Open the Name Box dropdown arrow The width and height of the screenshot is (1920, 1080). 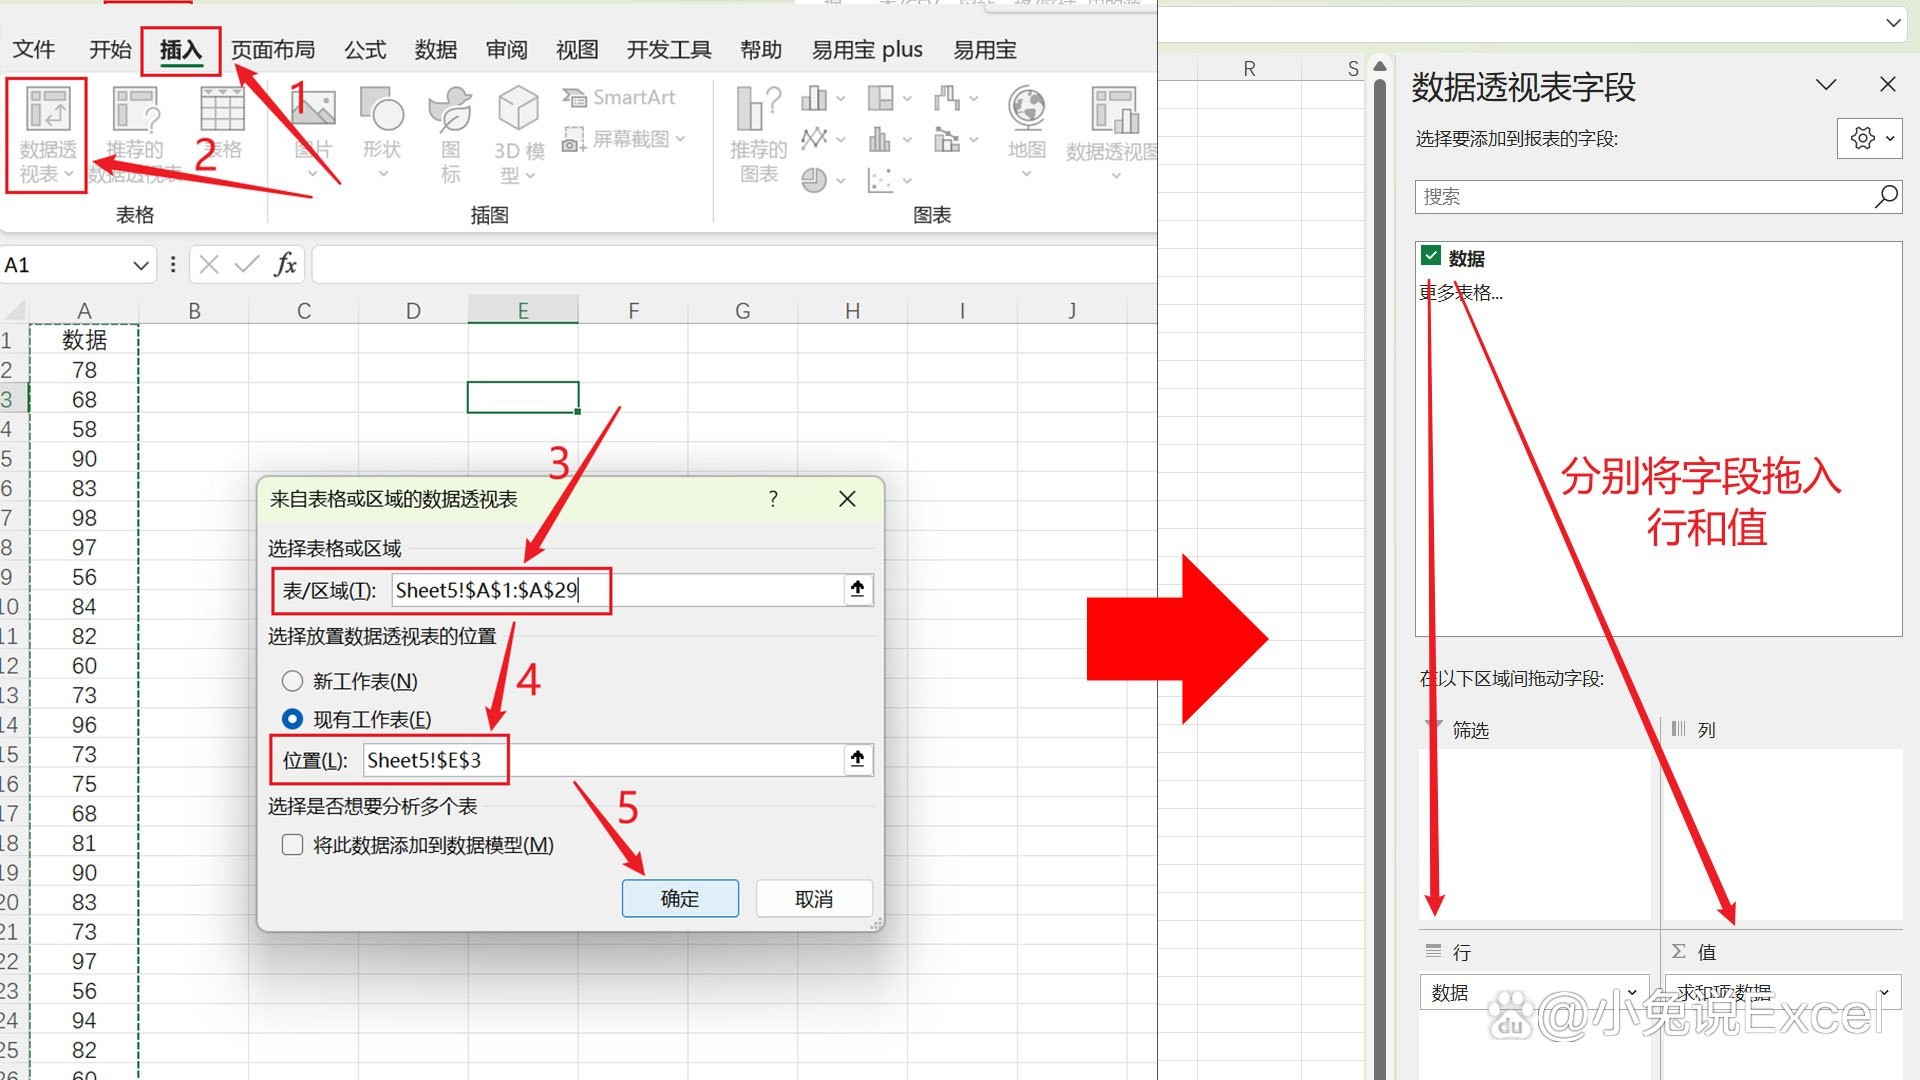[x=140, y=265]
